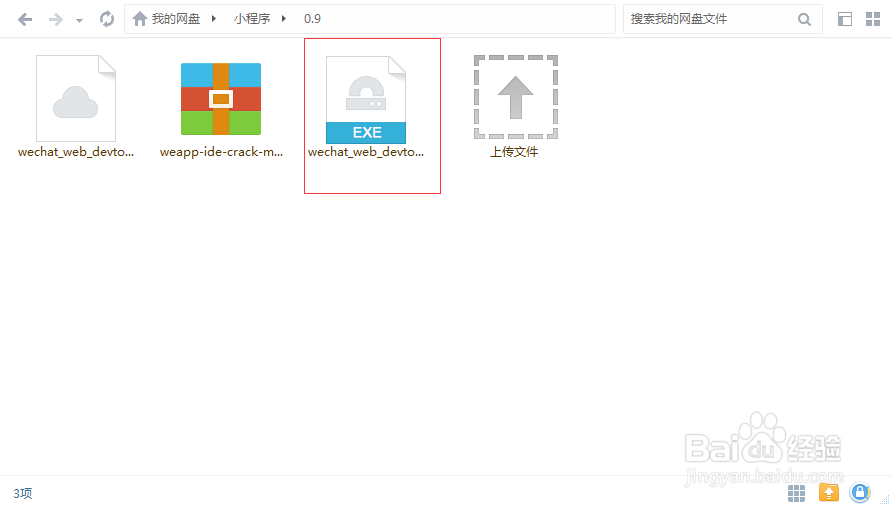This screenshot has width=893, height=507.
Task: Go to home via the house icon
Action: click(140, 19)
